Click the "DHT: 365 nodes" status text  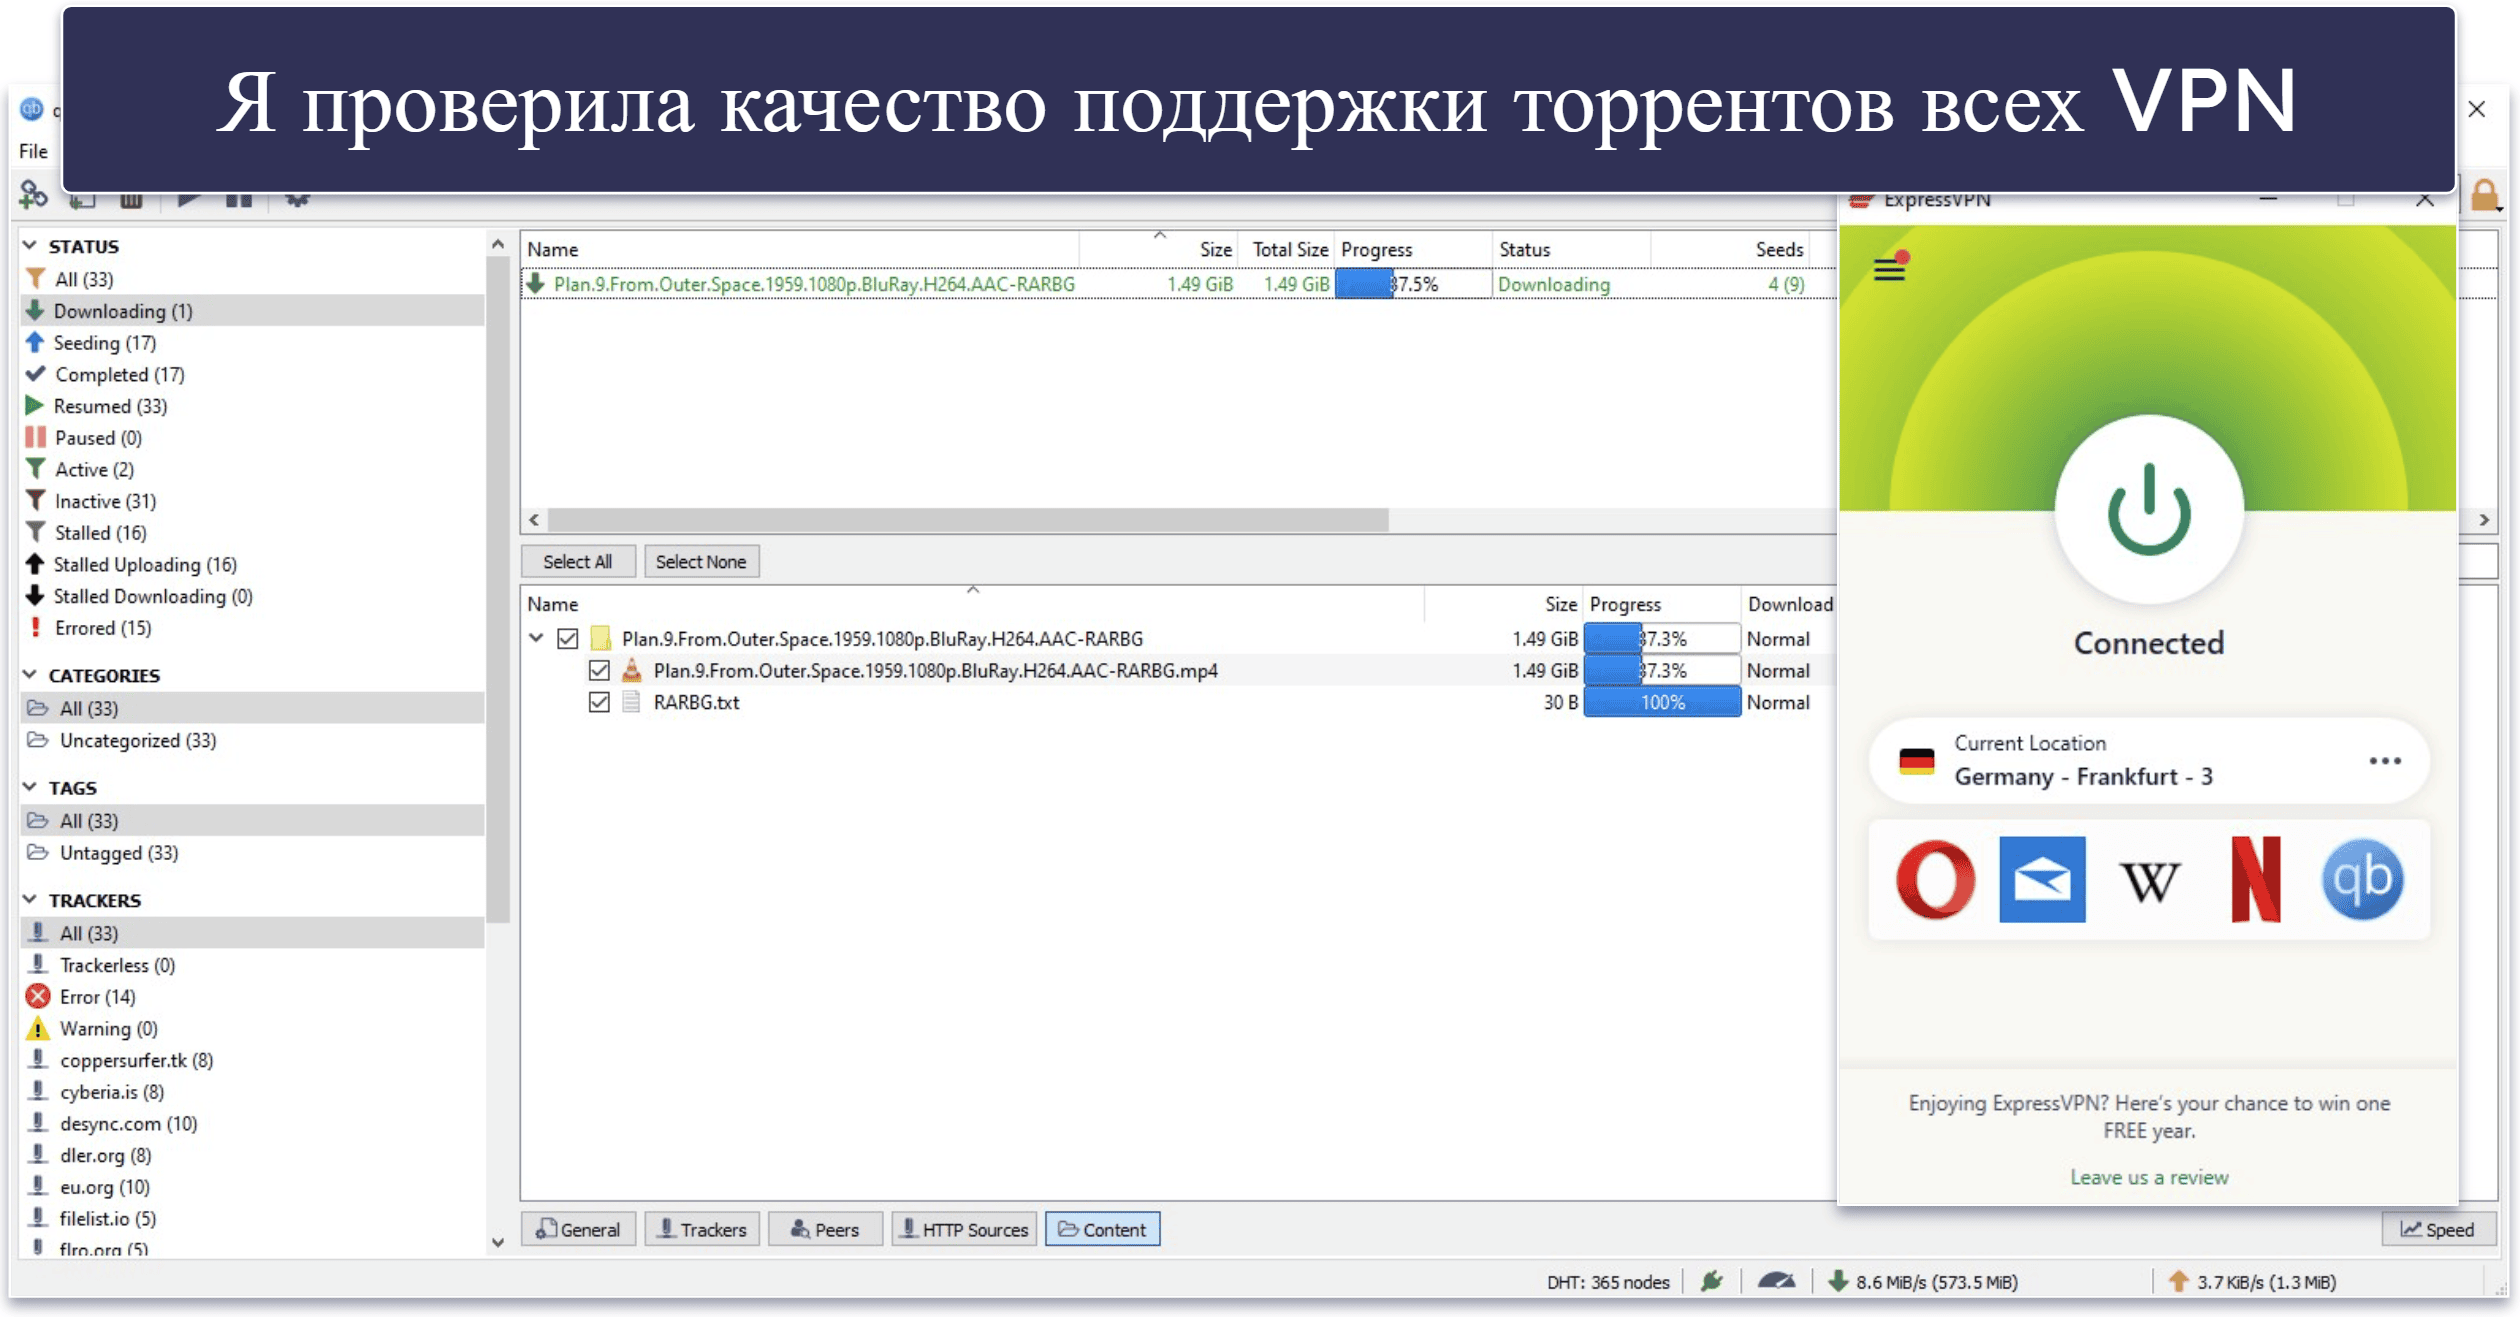click(1608, 1281)
